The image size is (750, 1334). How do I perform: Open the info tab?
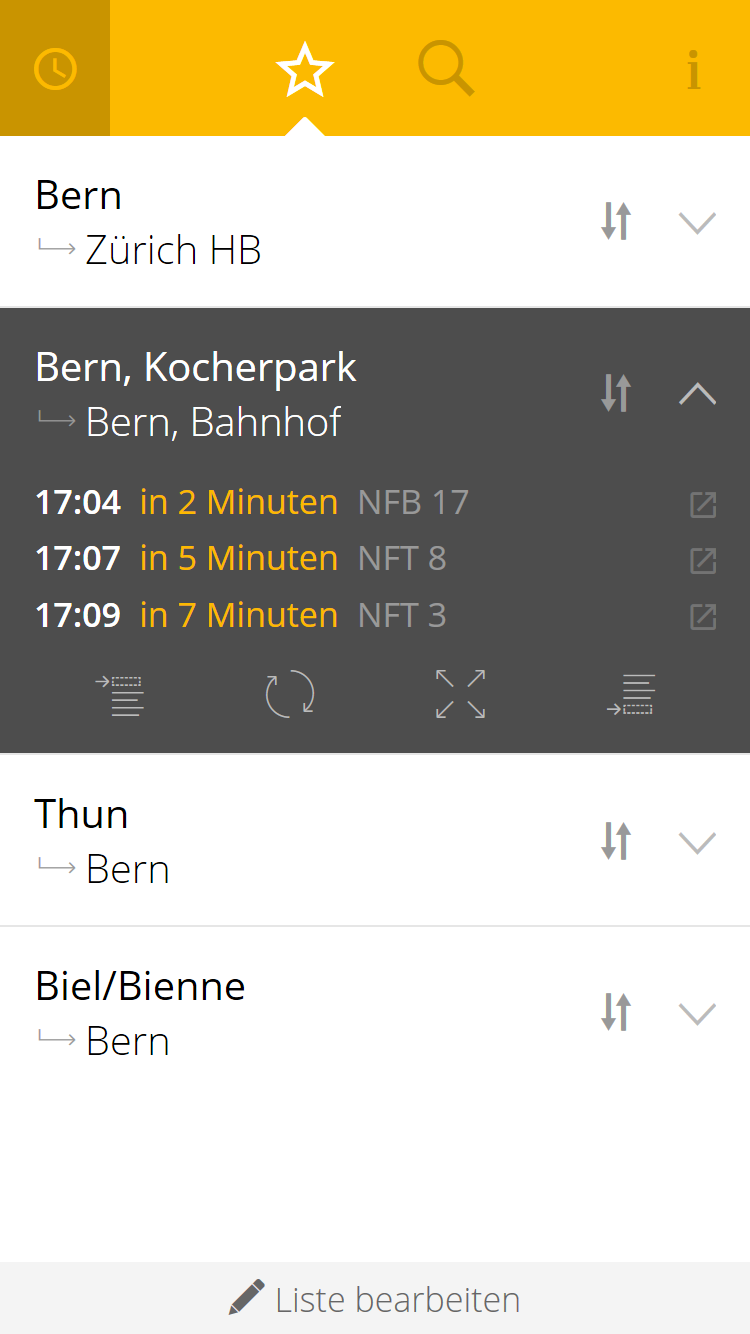[x=693, y=70]
